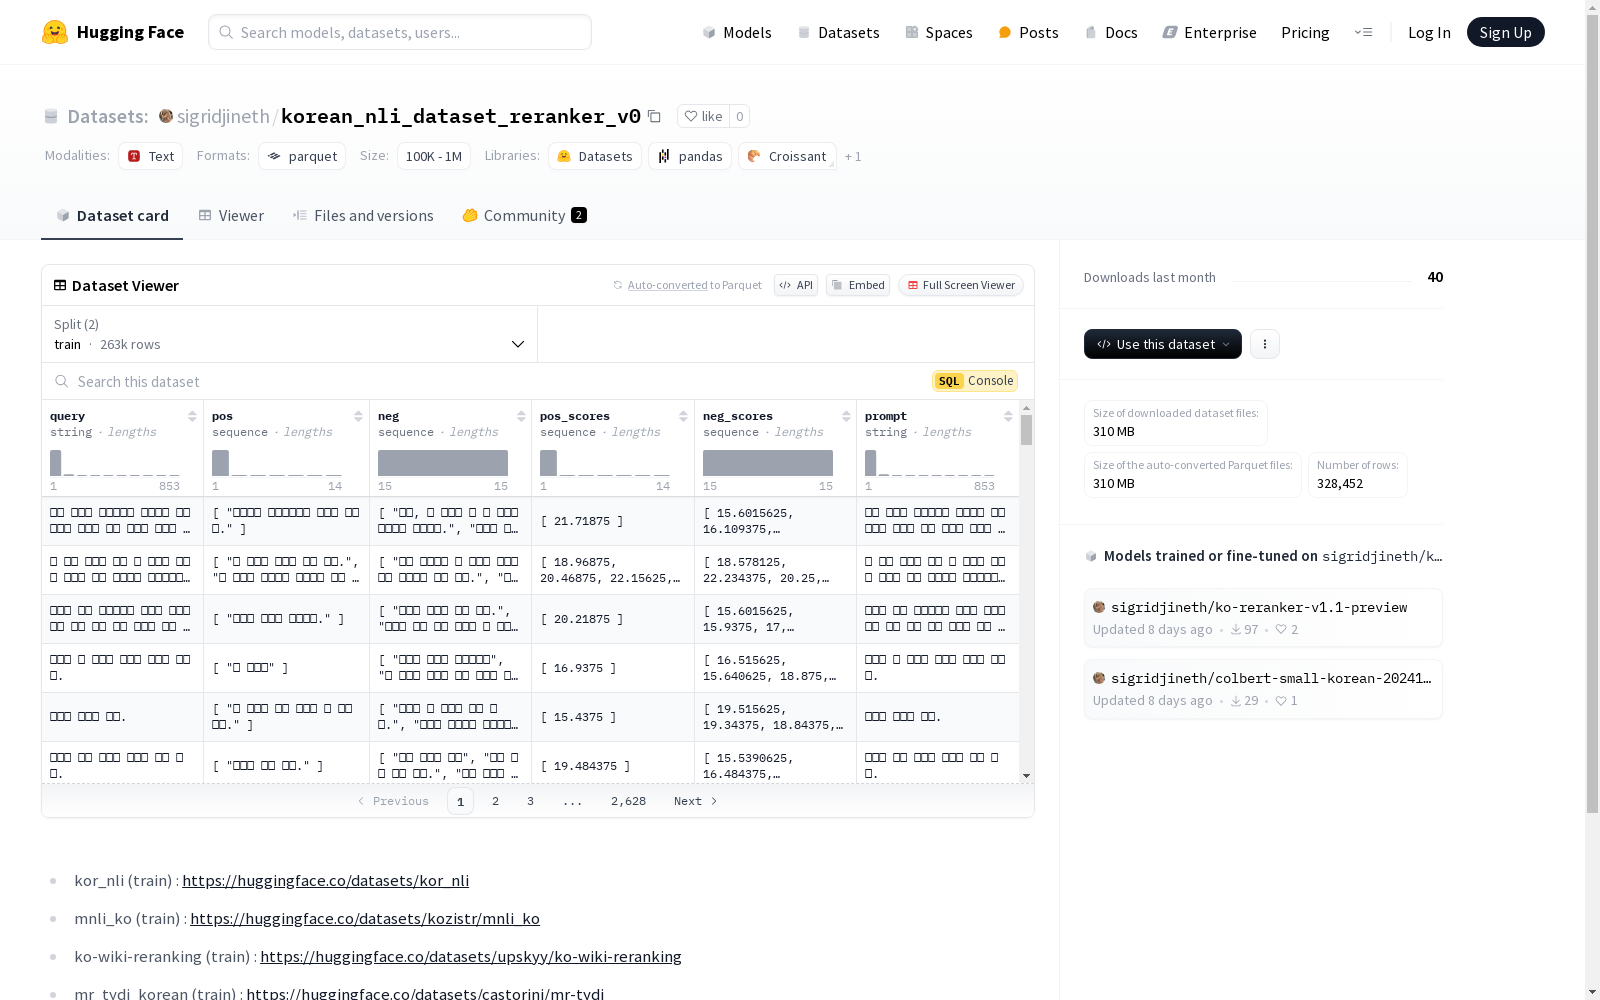
Task: Sort the pos column
Action: coord(358,416)
